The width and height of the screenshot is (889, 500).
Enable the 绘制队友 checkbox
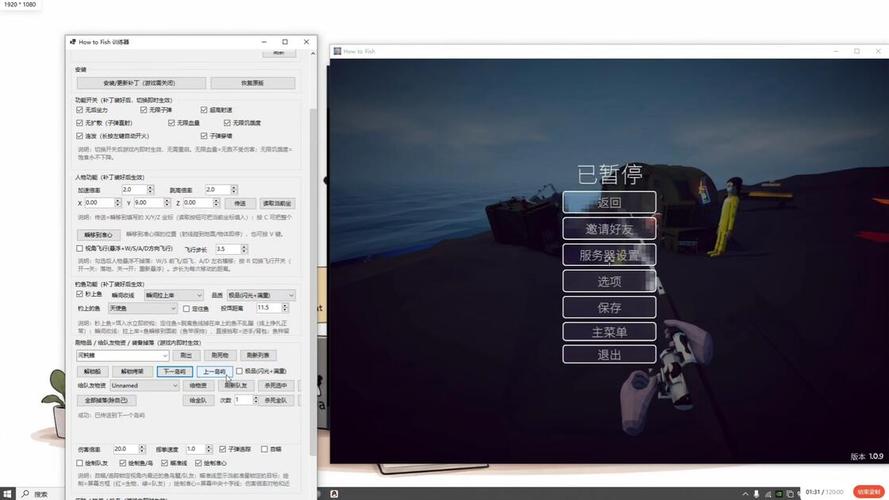pyautogui.click(x=79, y=463)
